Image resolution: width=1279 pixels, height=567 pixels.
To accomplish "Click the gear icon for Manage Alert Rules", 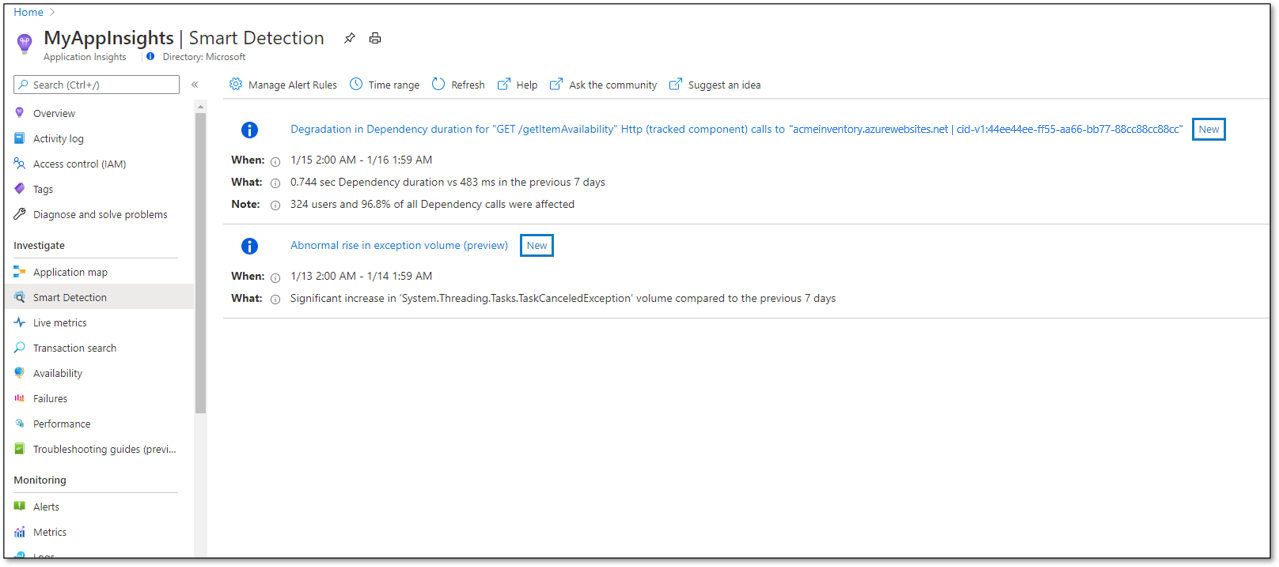I will pyautogui.click(x=236, y=84).
